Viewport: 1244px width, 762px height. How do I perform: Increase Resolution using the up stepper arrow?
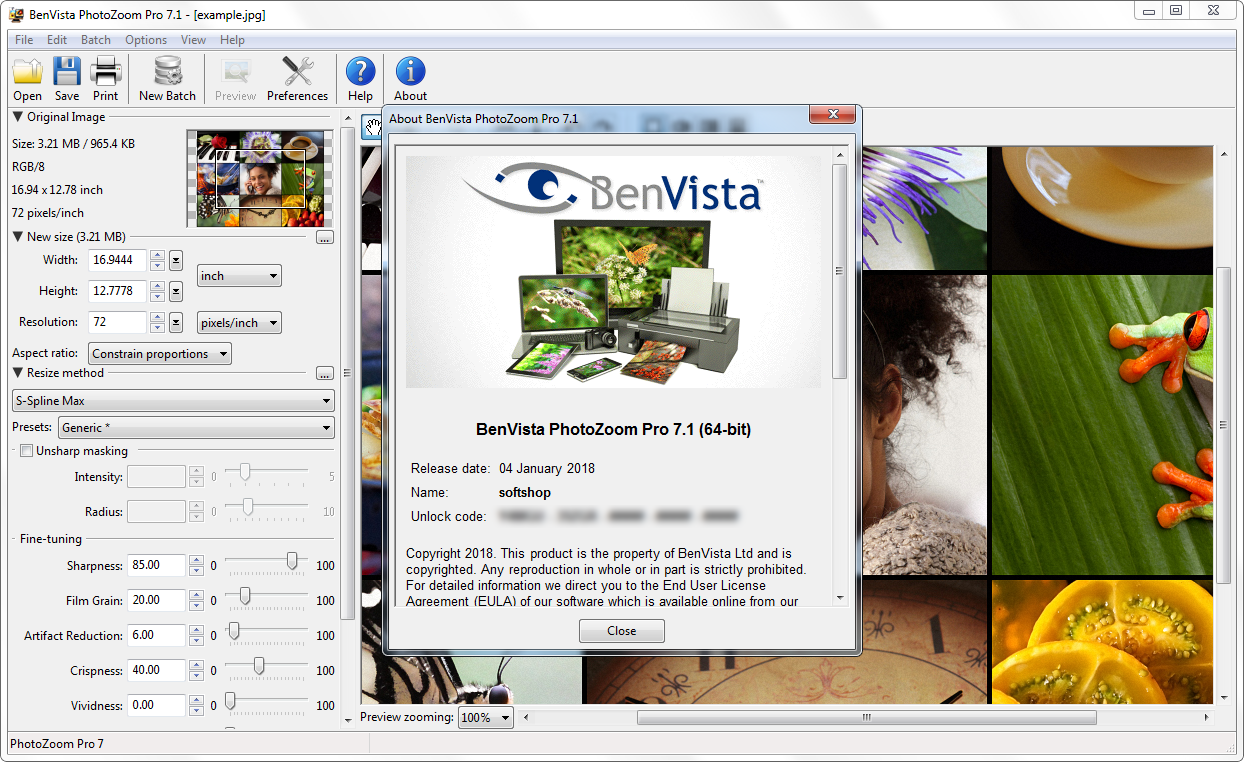(x=157, y=317)
